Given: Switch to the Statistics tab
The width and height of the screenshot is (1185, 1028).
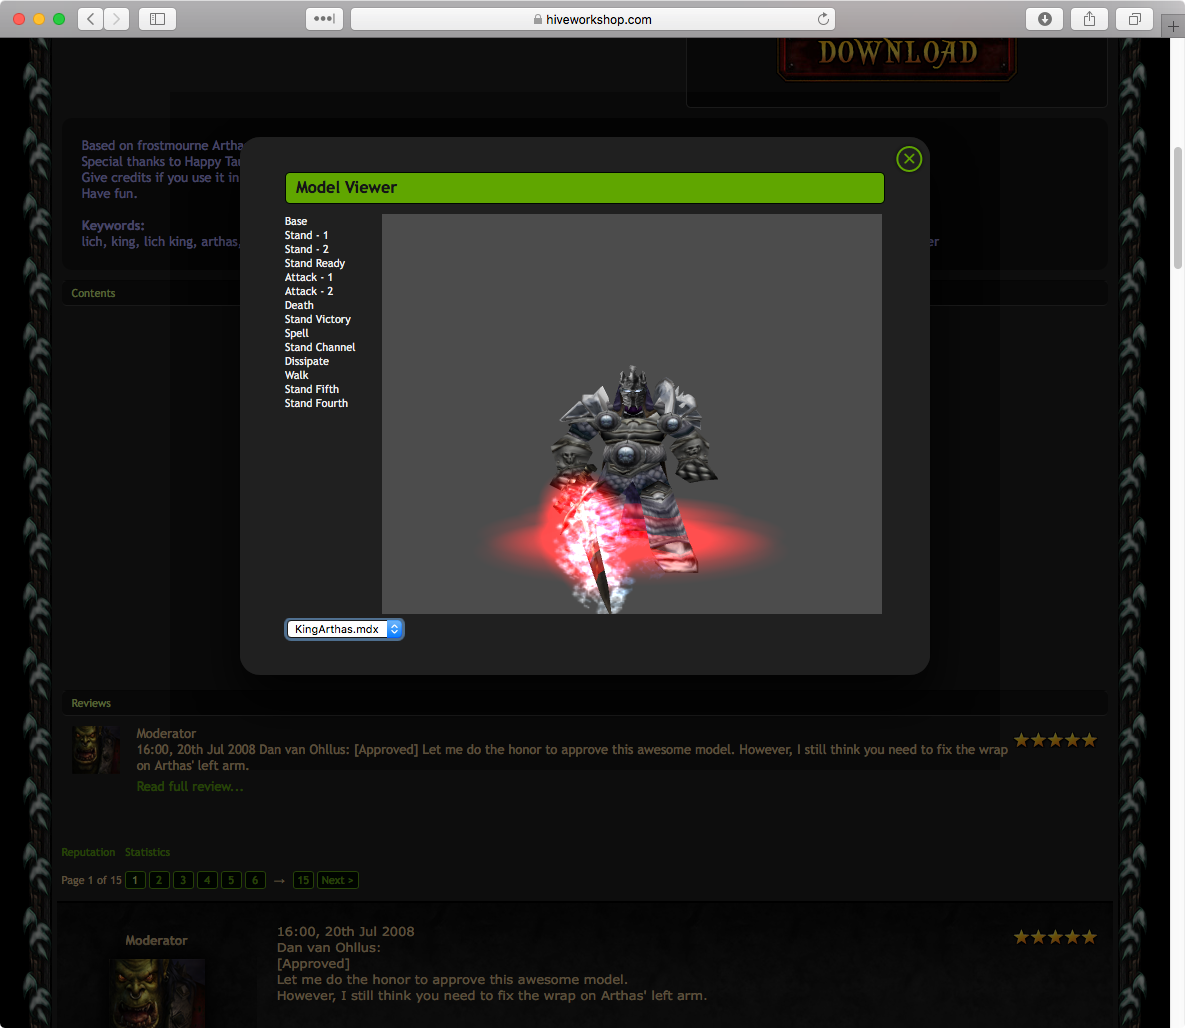Looking at the screenshot, I should 147,852.
